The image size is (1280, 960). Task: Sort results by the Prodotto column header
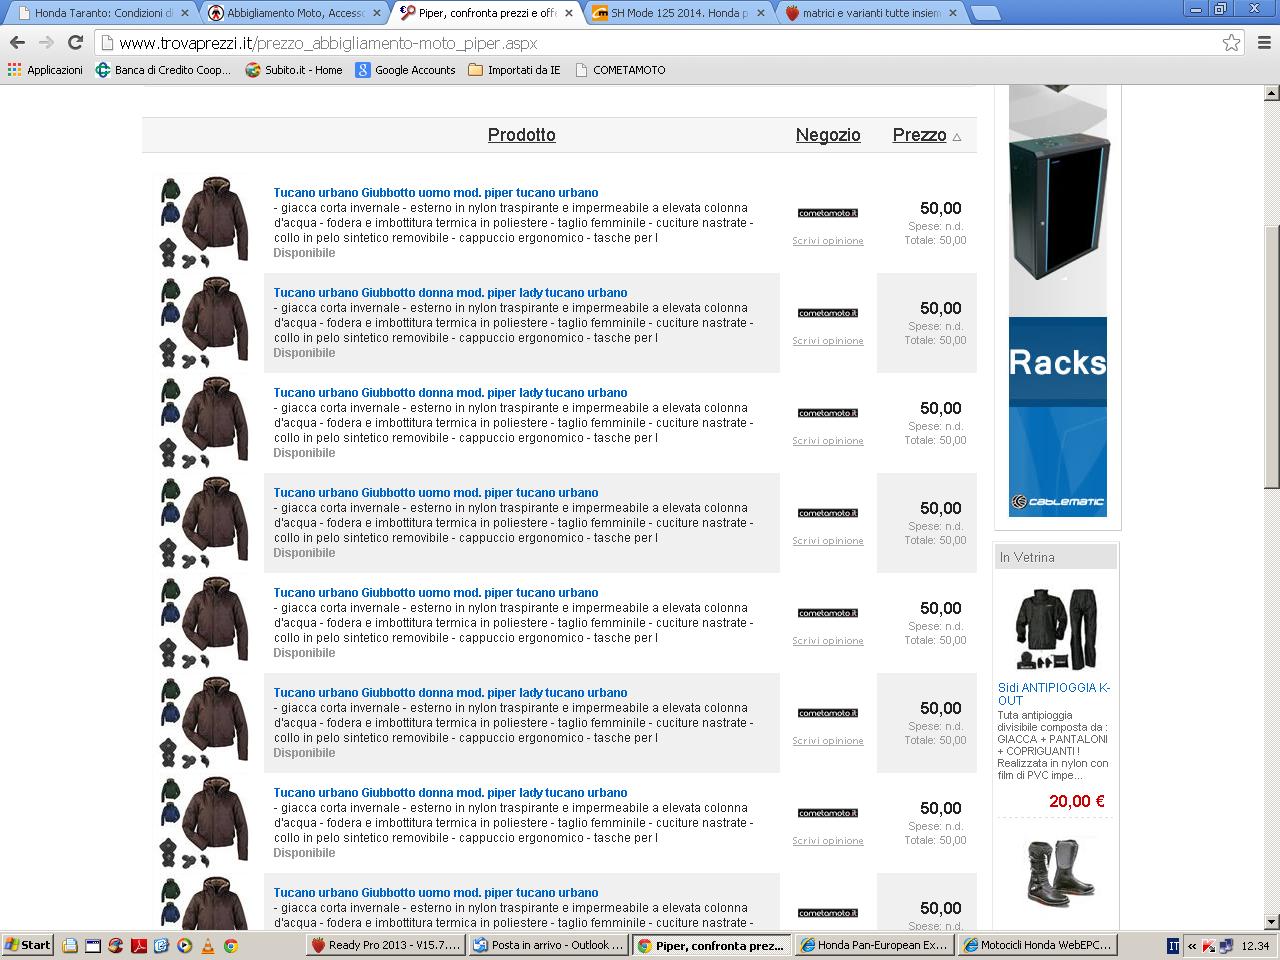pyautogui.click(x=521, y=135)
